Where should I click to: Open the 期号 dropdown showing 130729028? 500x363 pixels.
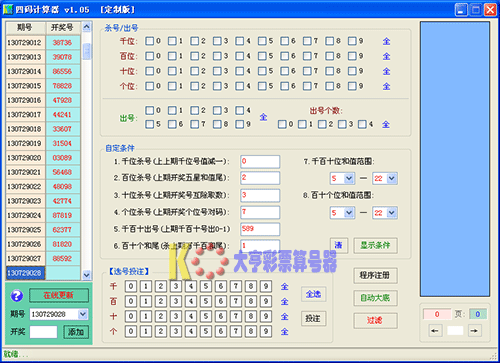pos(83,314)
